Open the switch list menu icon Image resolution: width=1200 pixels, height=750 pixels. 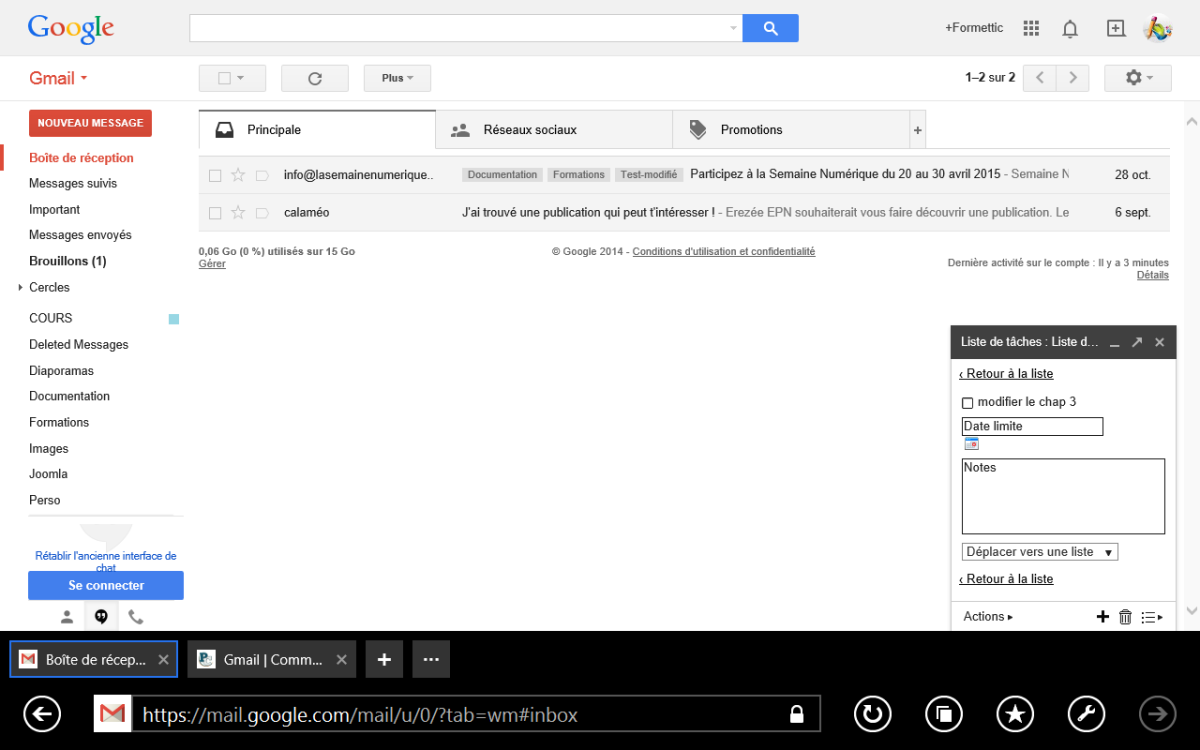click(x=1152, y=617)
